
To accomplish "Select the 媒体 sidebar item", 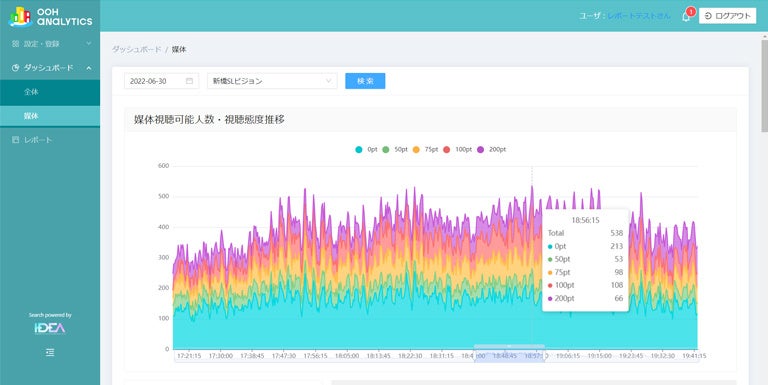I will (50, 116).
